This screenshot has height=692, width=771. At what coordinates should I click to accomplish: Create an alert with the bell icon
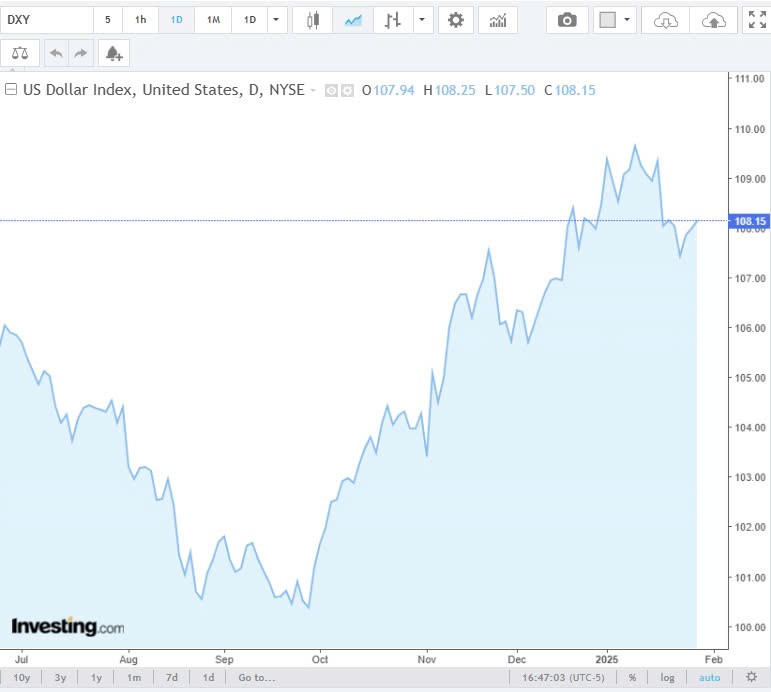click(x=113, y=53)
